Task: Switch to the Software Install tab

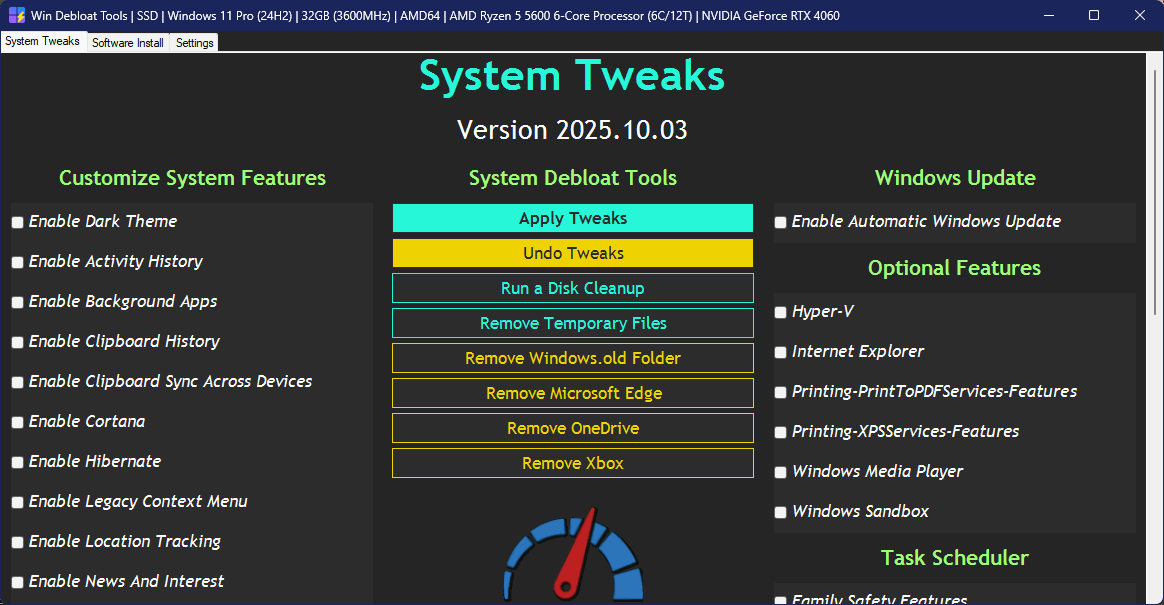Action: pyautogui.click(x=127, y=42)
